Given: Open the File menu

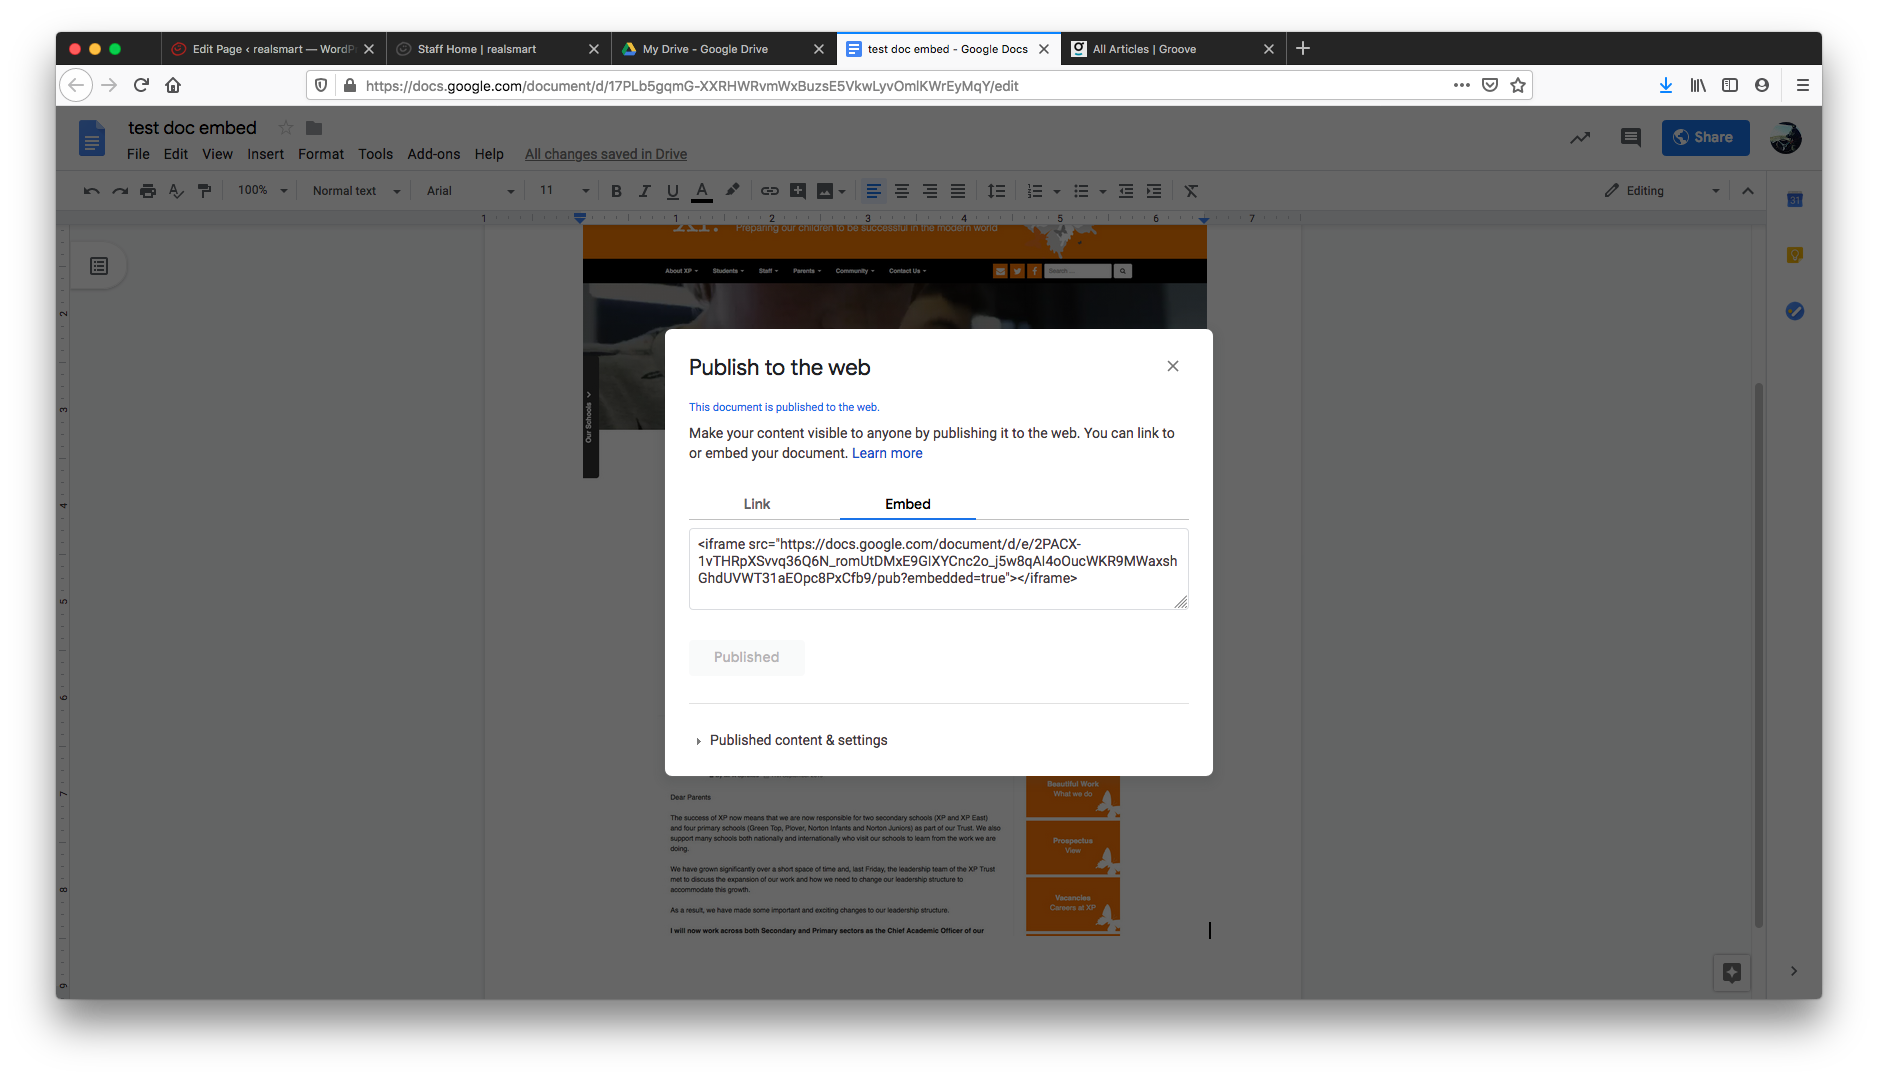Looking at the screenshot, I should pos(138,154).
